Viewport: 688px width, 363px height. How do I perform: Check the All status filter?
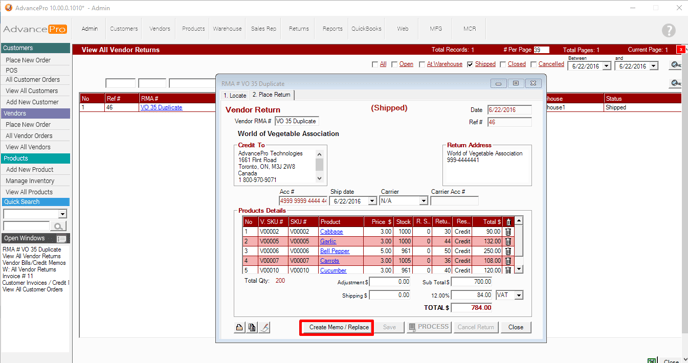click(375, 64)
